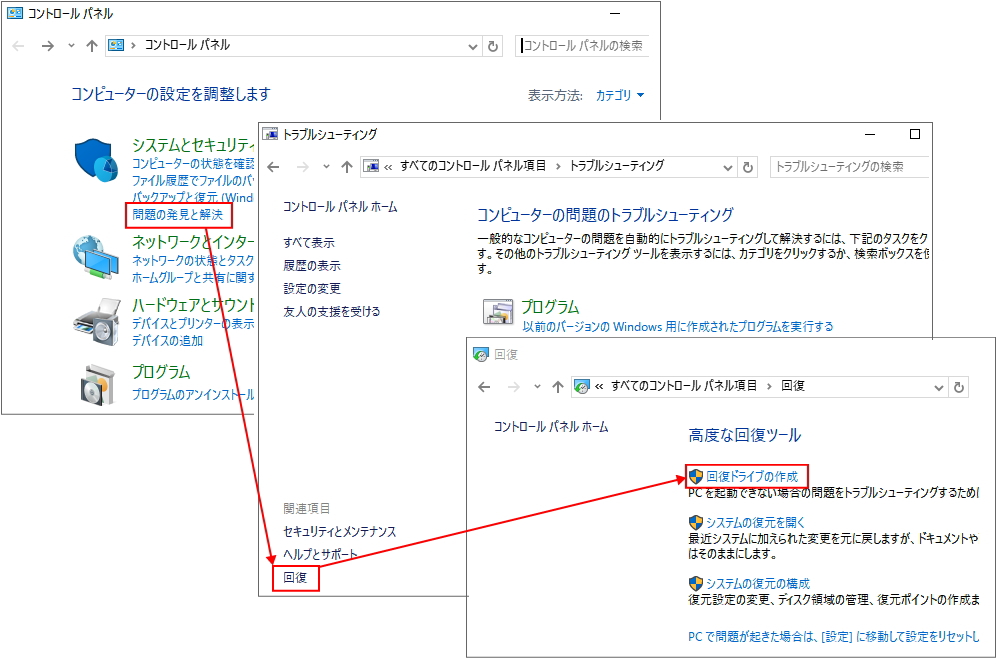
Task: Select すべて表示 in the left pane
Action: [309, 243]
